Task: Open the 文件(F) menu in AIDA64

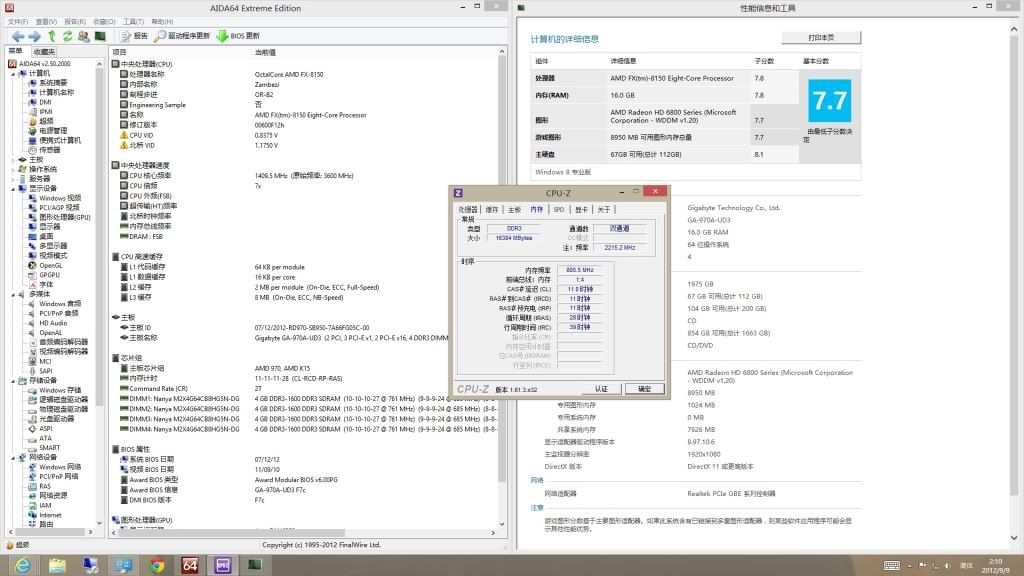Action: [18, 20]
